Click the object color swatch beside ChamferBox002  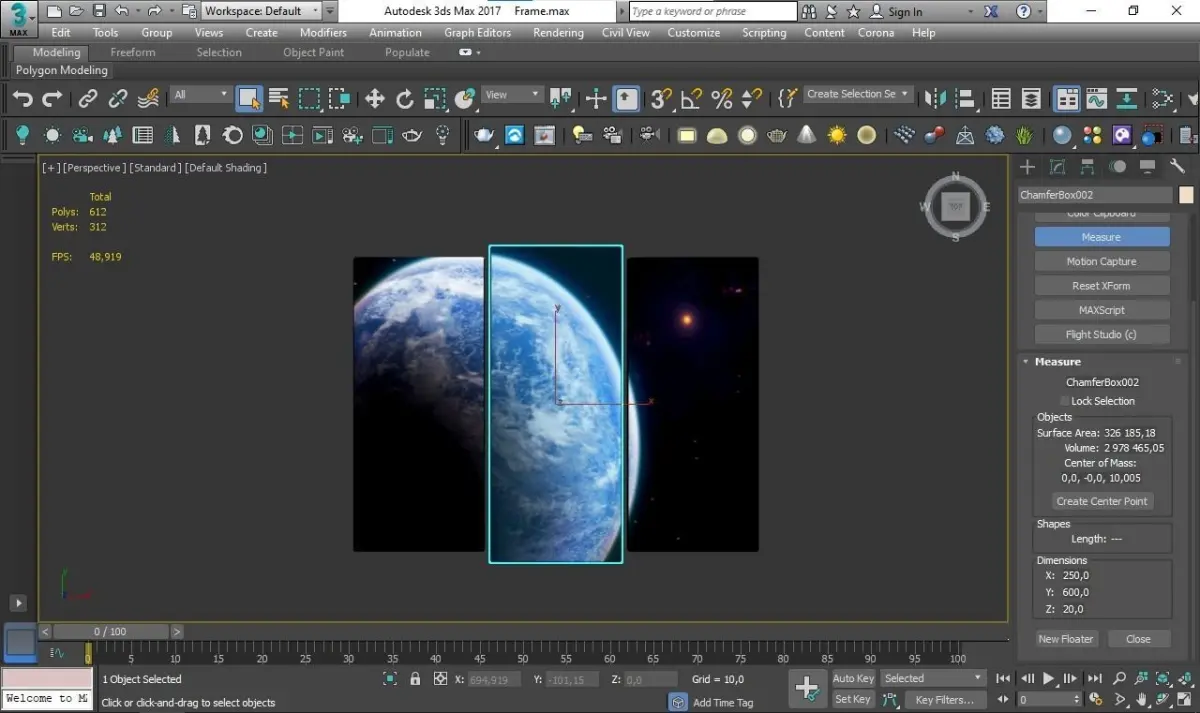tap(1186, 195)
